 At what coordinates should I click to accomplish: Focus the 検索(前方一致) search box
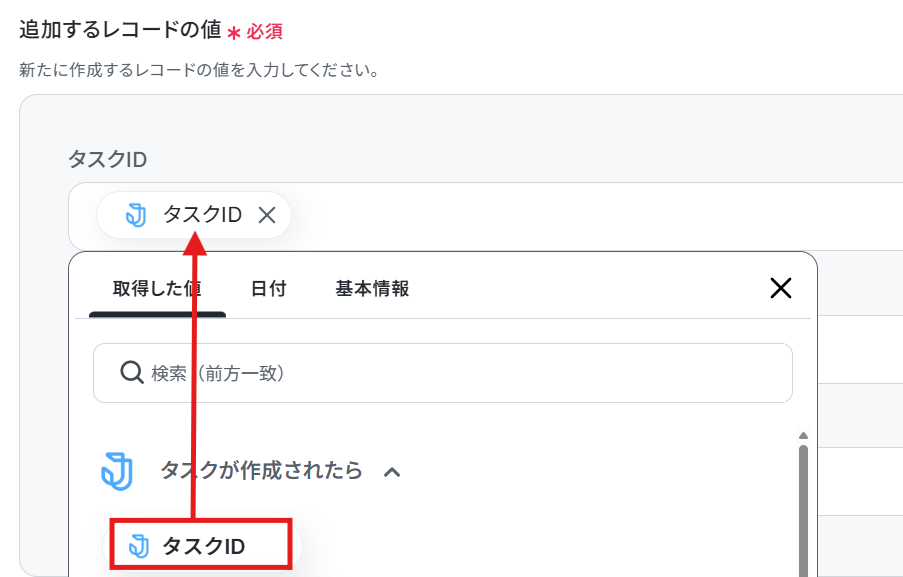443,373
